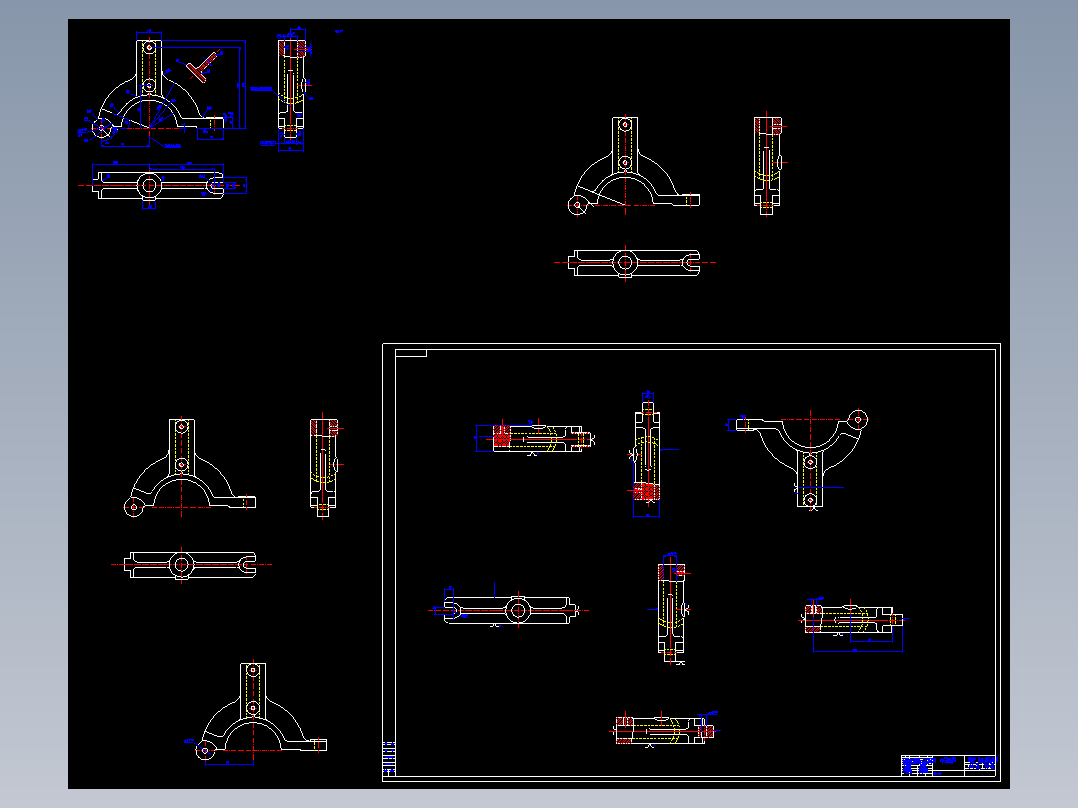Screen dimensions: 1078x808
Task: Select the upside-down bracket front view inside frame
Action: click(x=798, y=459)
